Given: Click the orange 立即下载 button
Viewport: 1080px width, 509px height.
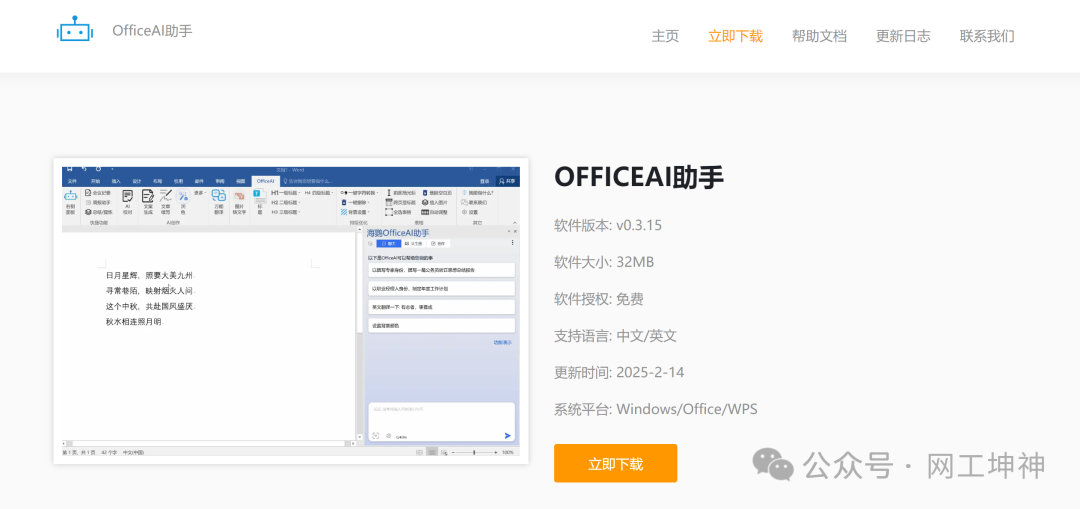Looking at the screenshot, I should (615, 464).
